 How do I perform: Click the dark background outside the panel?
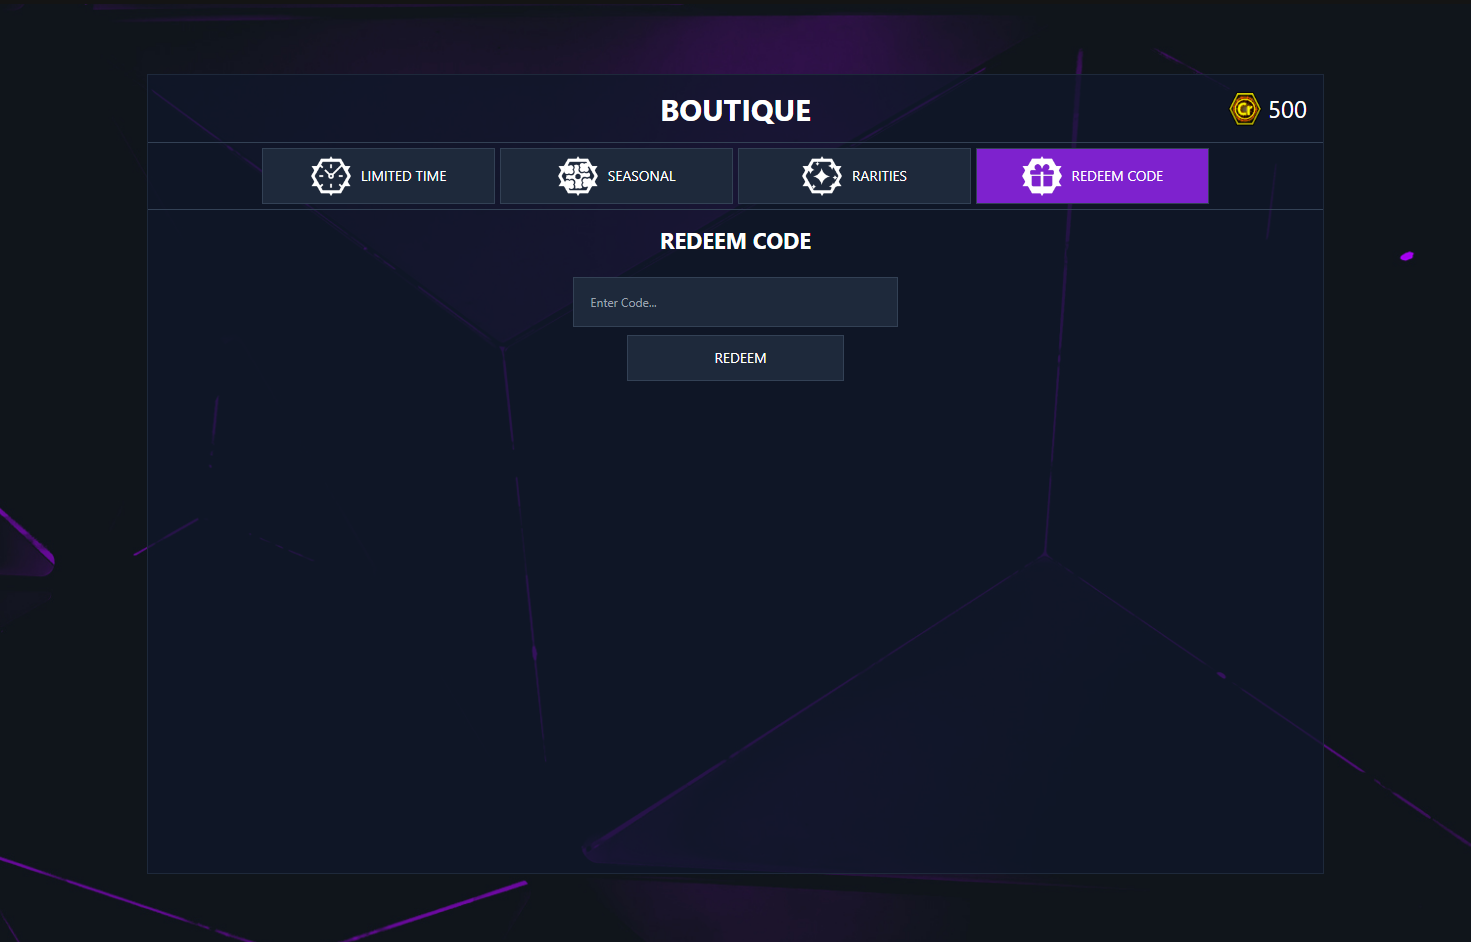pos(70,300)
